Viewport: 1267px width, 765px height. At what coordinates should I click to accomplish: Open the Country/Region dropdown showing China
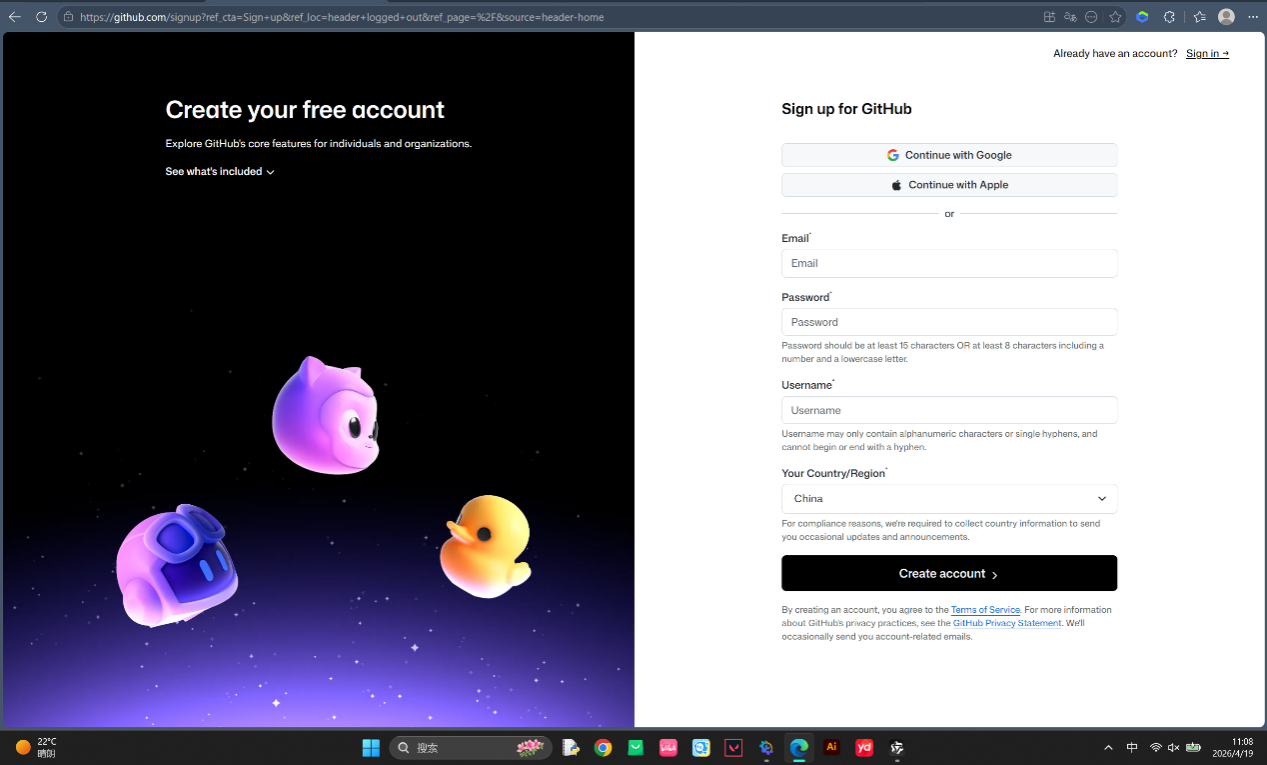(x=949, y=499)
